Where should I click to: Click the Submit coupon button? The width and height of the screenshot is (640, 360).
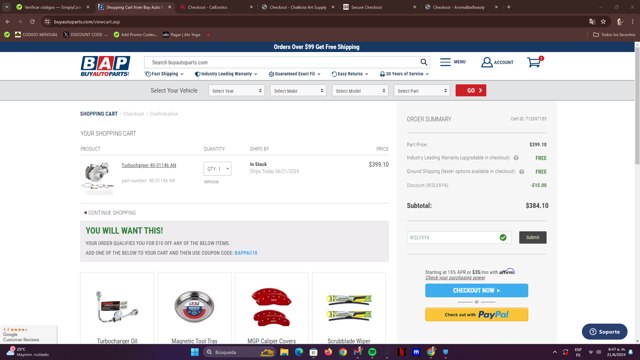pos(533,238)
